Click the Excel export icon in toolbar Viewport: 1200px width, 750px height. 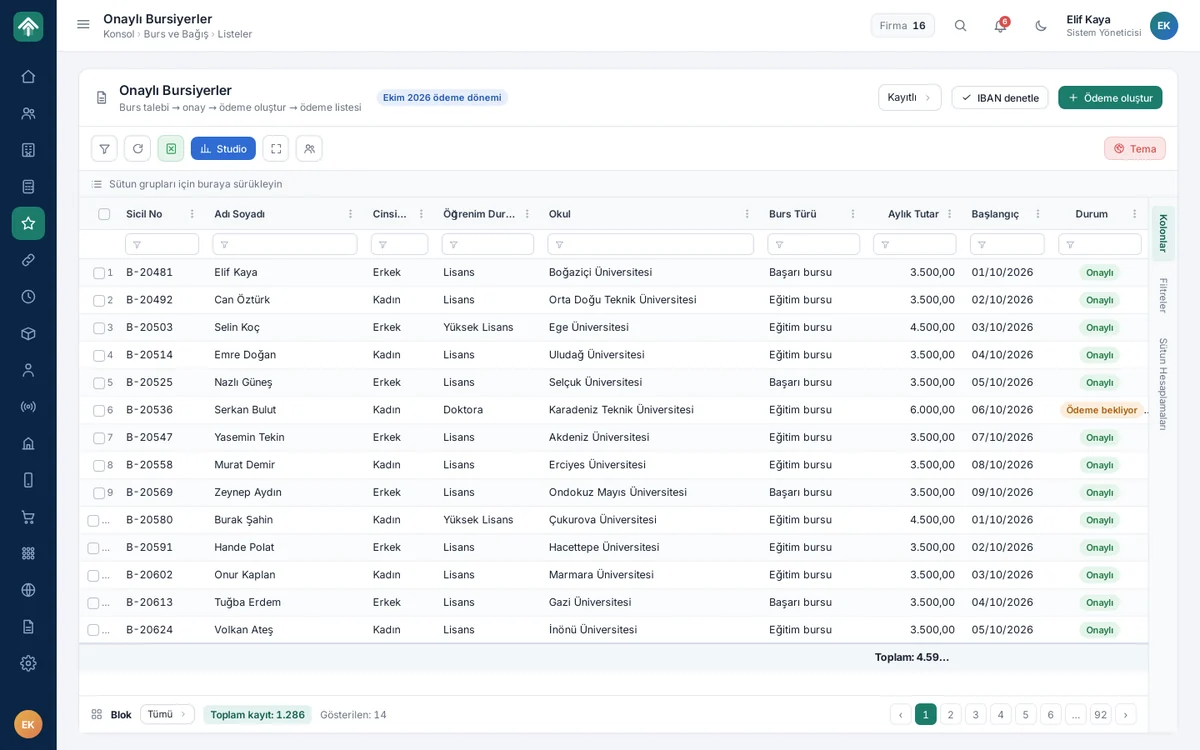[171, 149]
